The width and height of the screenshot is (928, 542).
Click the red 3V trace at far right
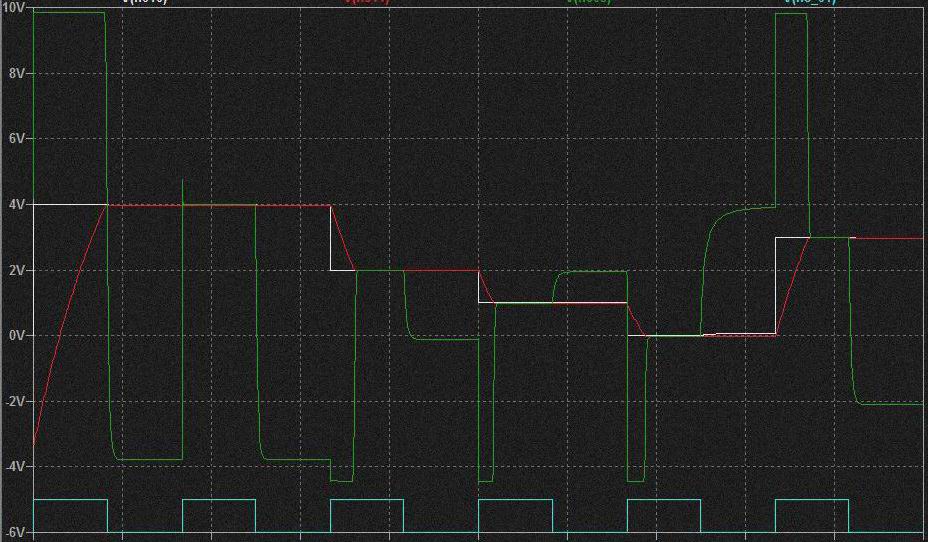click(890, 238)
